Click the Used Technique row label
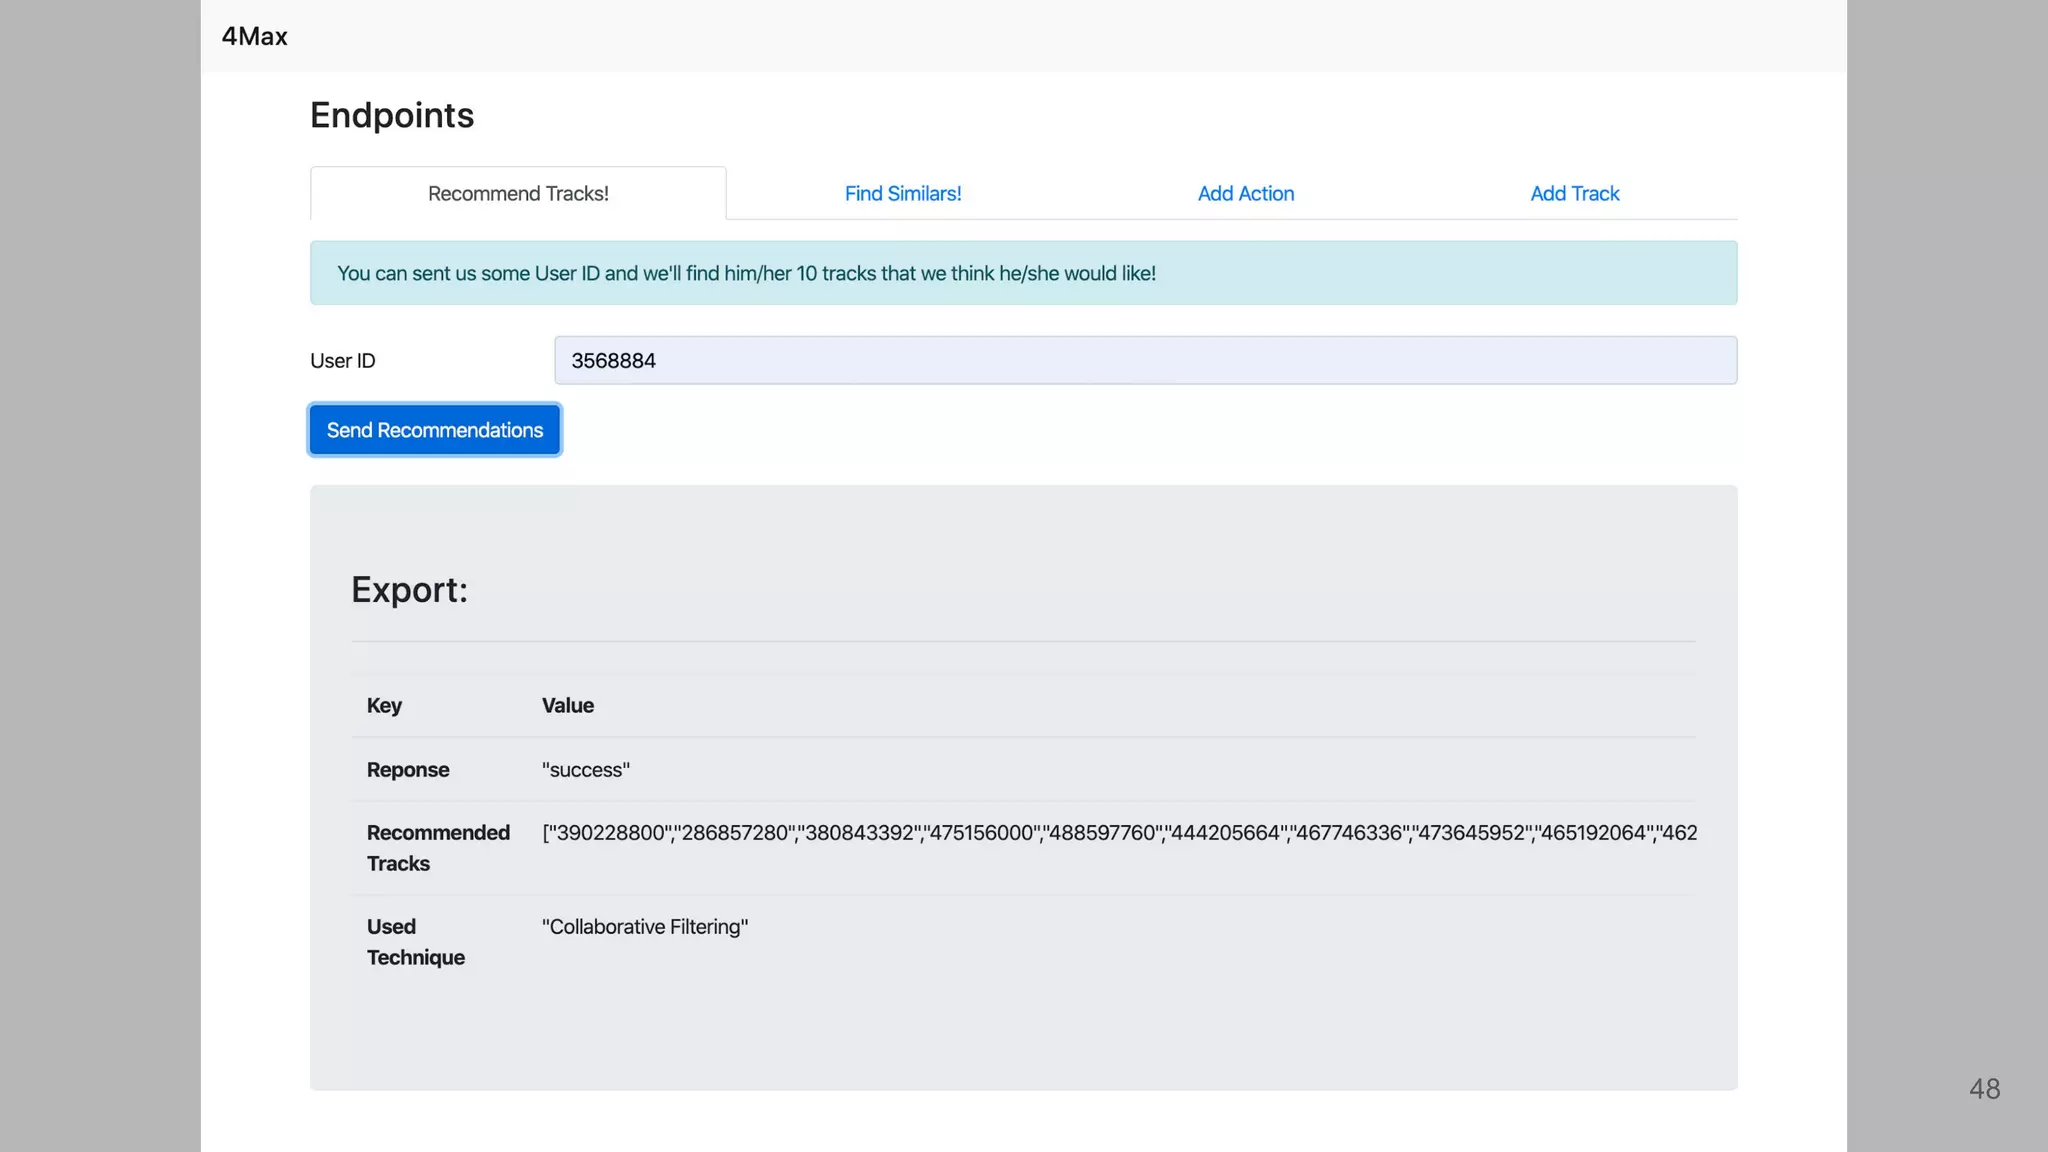Screen dimensions: 2048x1152 click(415, 941)
